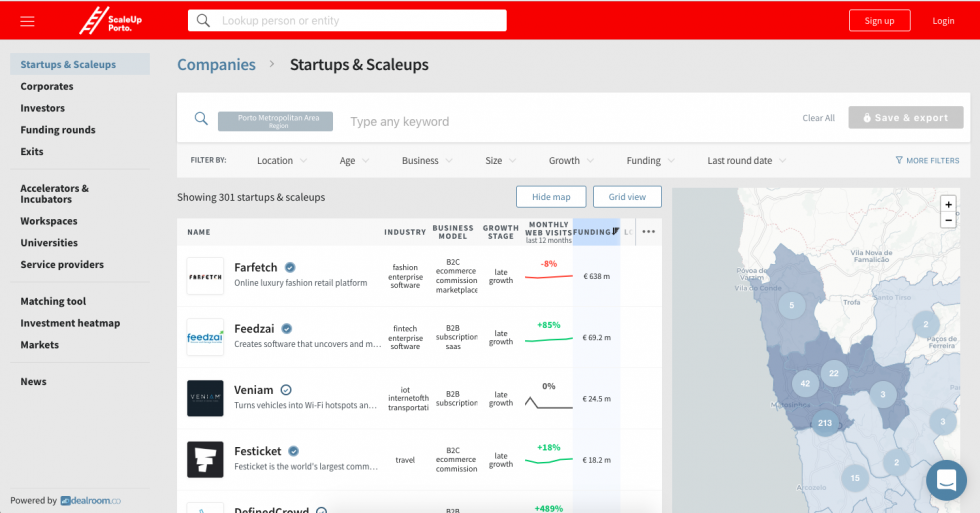Click Clear All filters
Screen dimensions: 980x513
818,118
